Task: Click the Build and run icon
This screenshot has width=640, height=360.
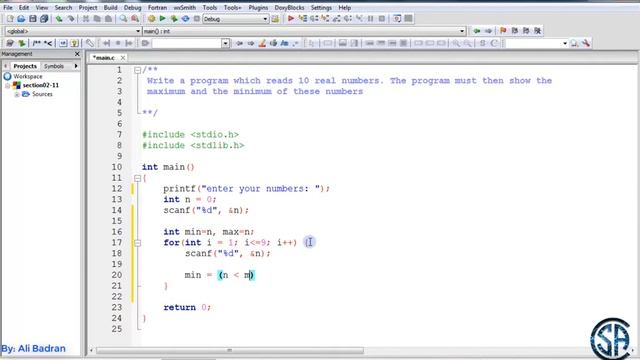Action: (174, 19)
